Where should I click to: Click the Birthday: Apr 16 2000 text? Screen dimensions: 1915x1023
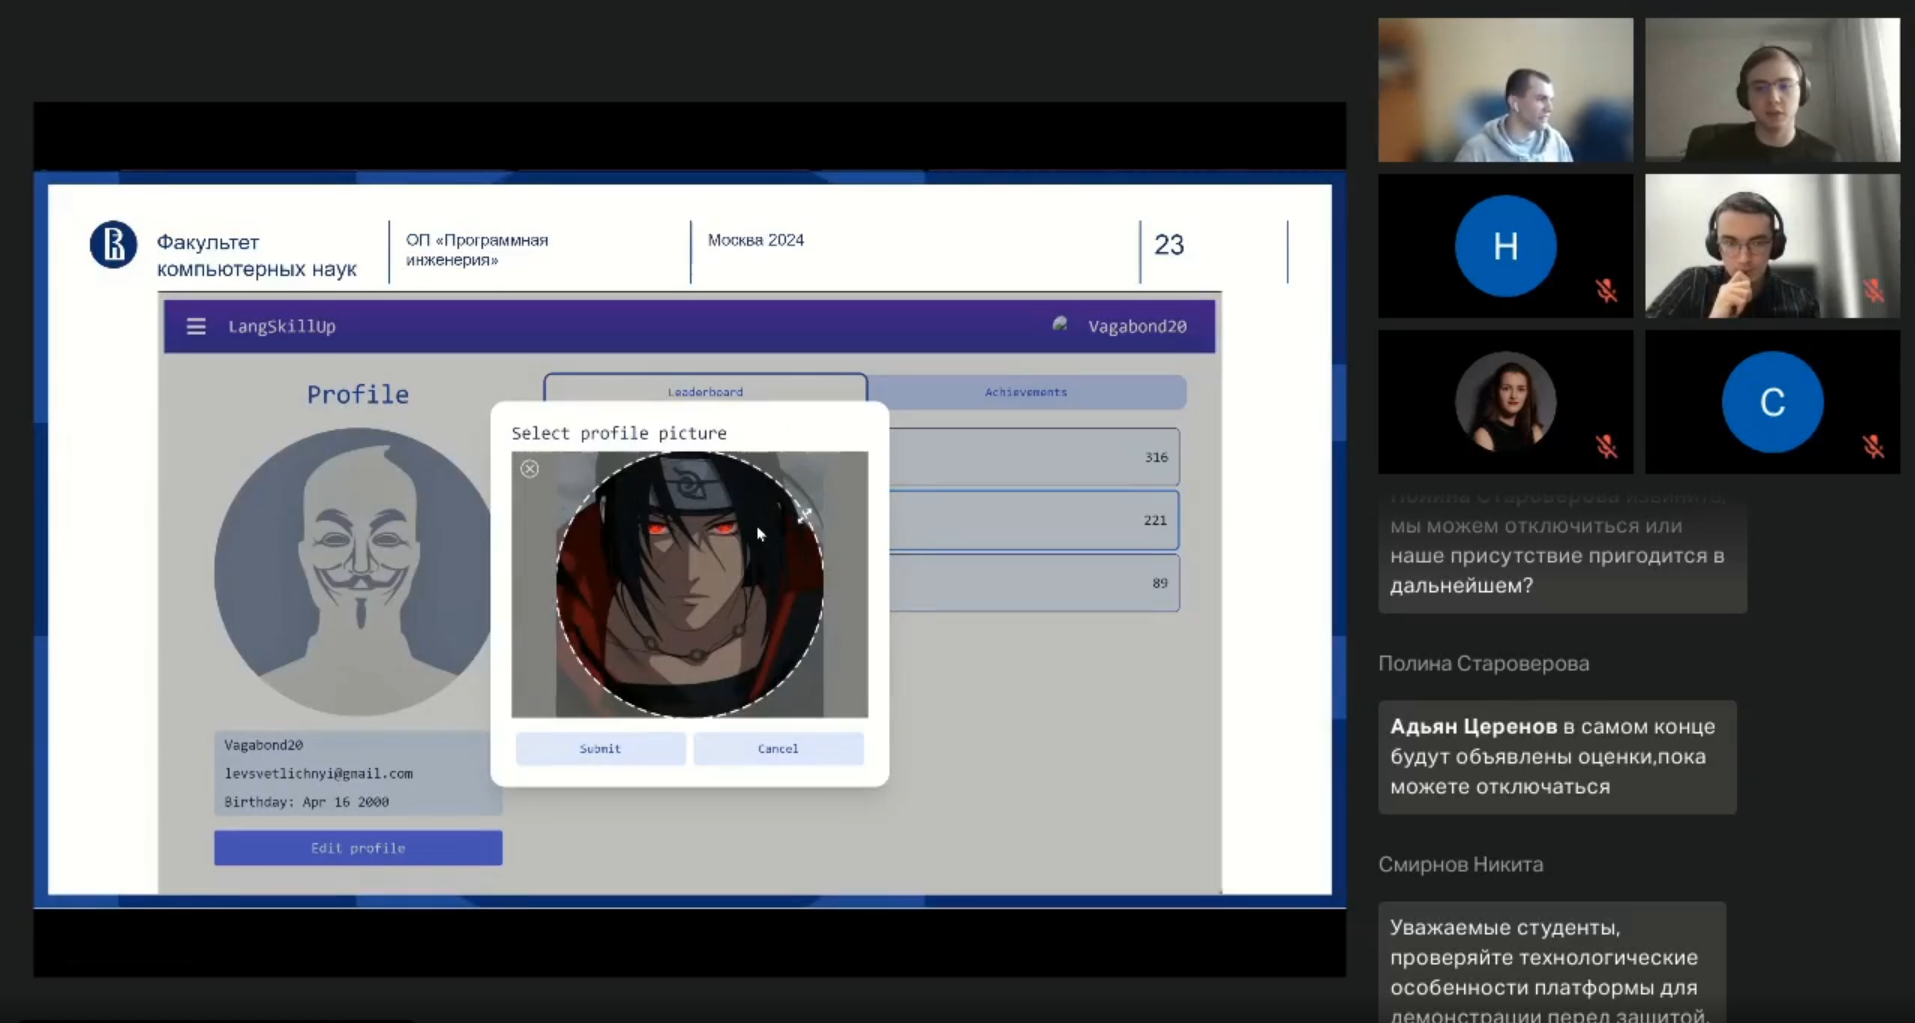point(307,802)
